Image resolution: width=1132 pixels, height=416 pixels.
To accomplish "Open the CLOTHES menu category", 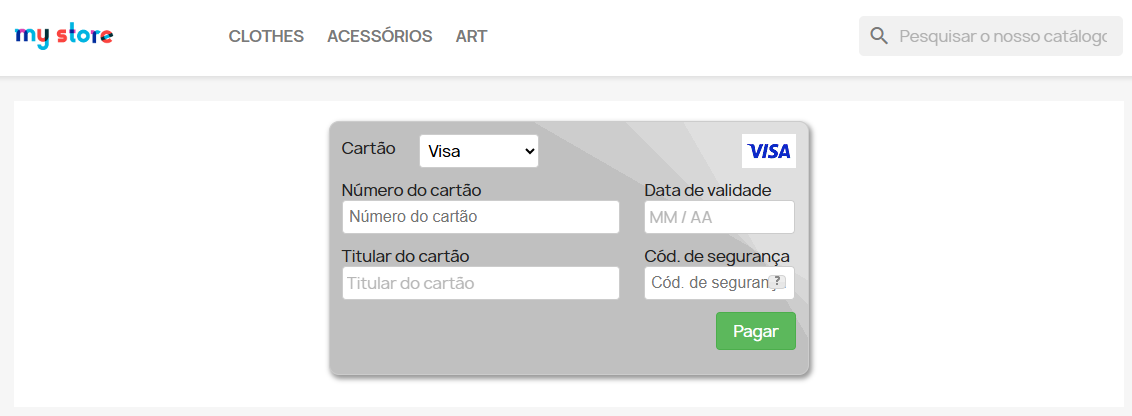I will [x=266, y=36].
